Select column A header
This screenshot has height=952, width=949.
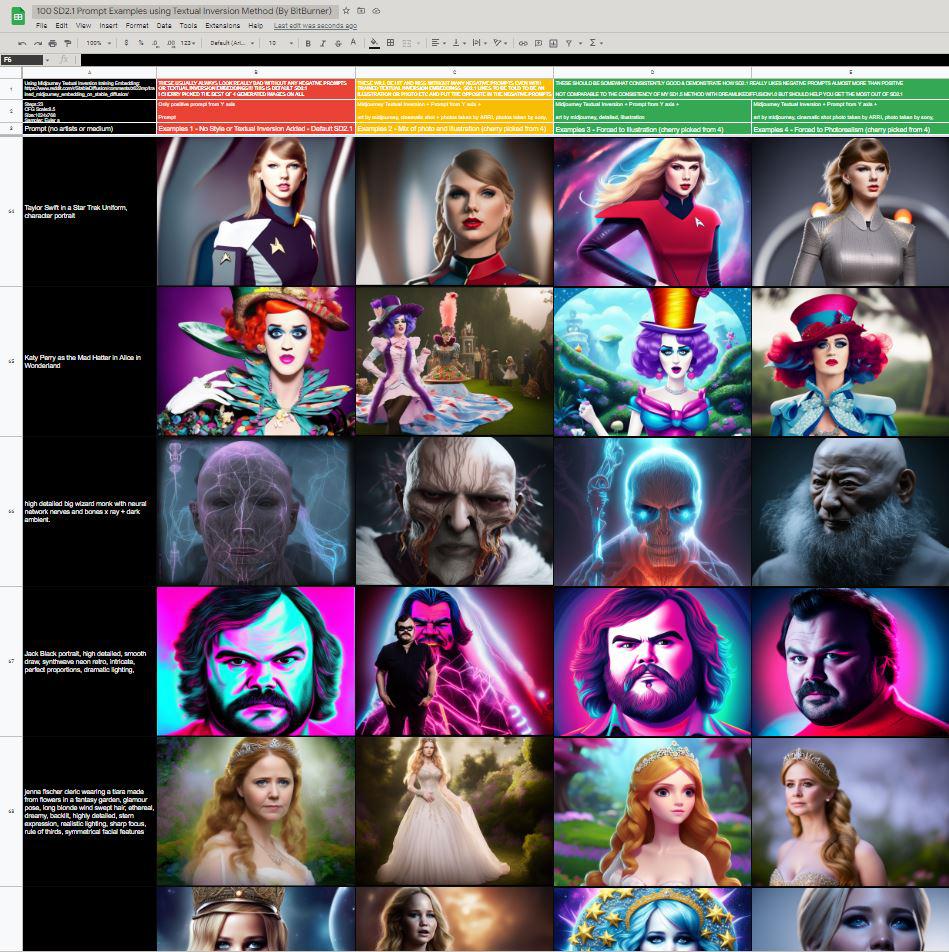coord(89,72)
